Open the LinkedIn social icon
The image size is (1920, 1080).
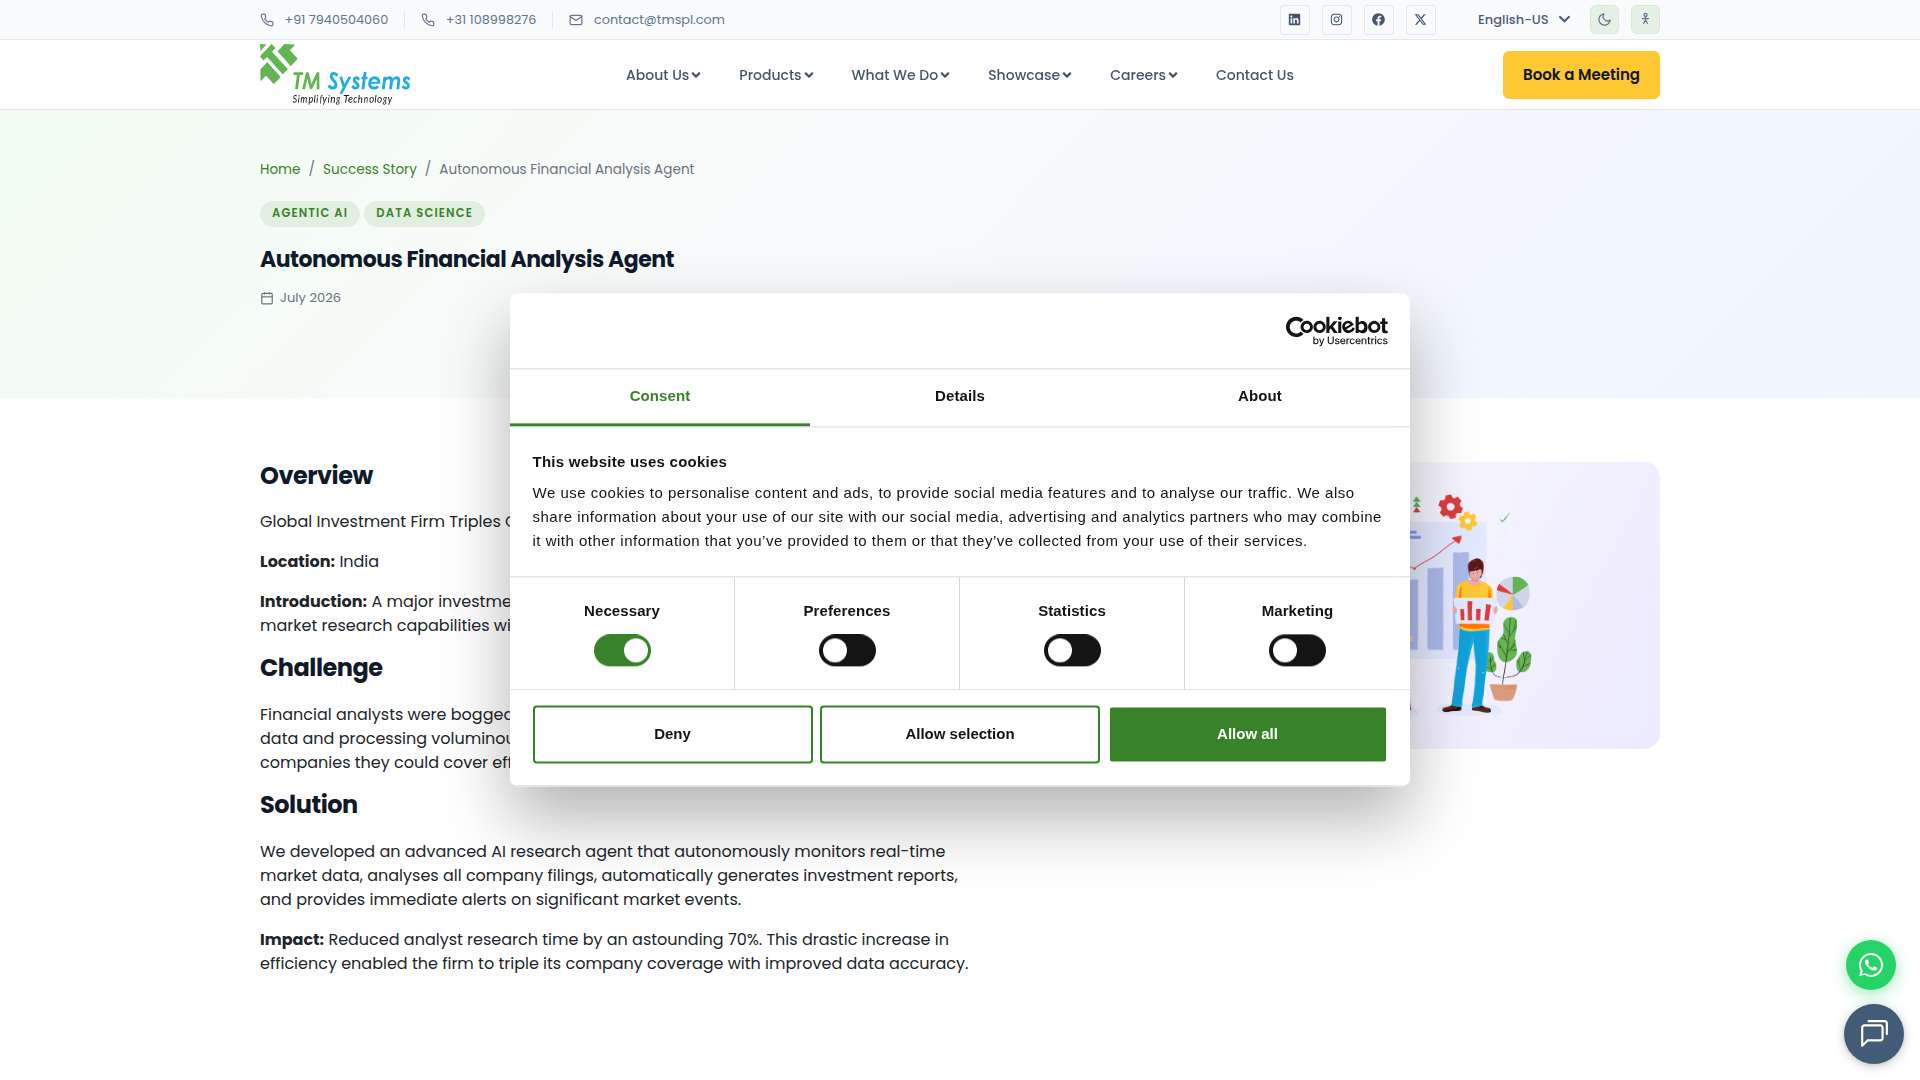tap(1294, 20)
